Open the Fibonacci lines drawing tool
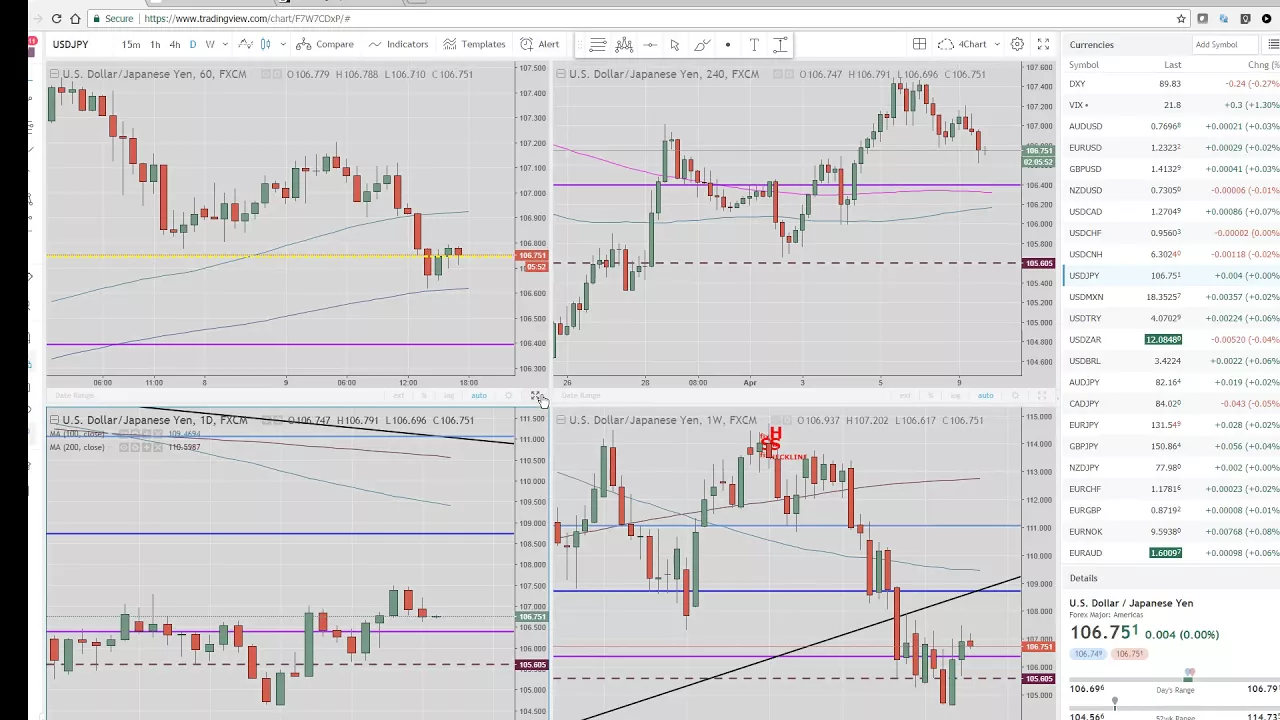This screenshot has width=1280, height=720. pyautogui.click(x=597, y=44)
